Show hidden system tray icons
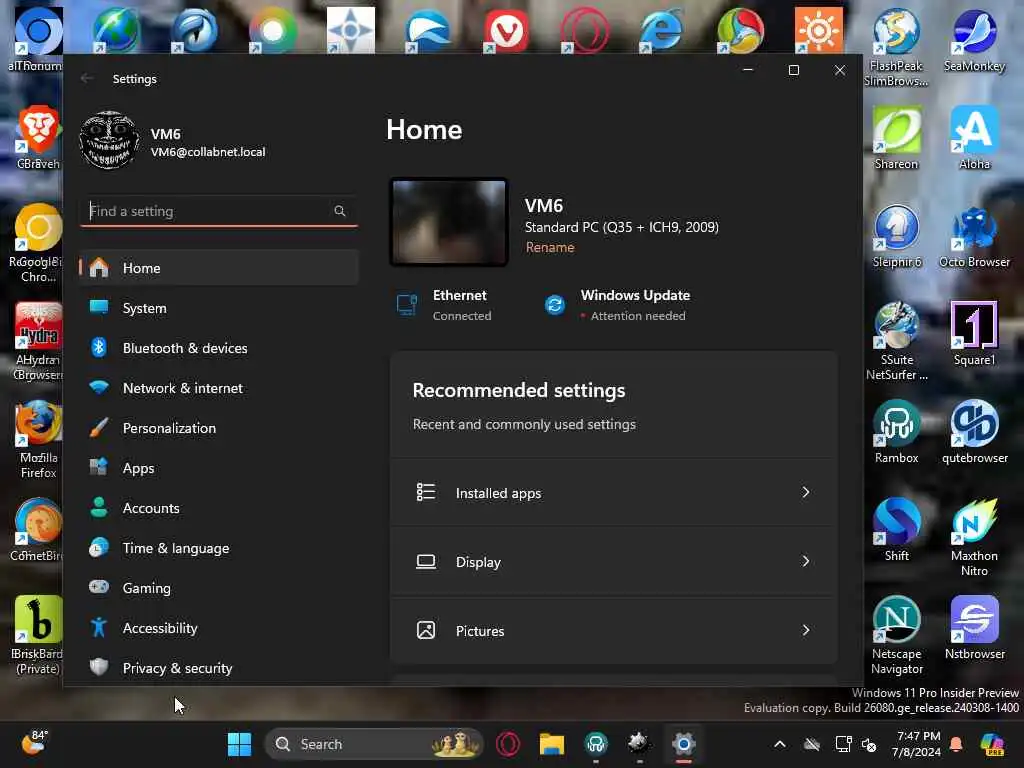This screenshot has height=768, width=1024. pos(779,744)
